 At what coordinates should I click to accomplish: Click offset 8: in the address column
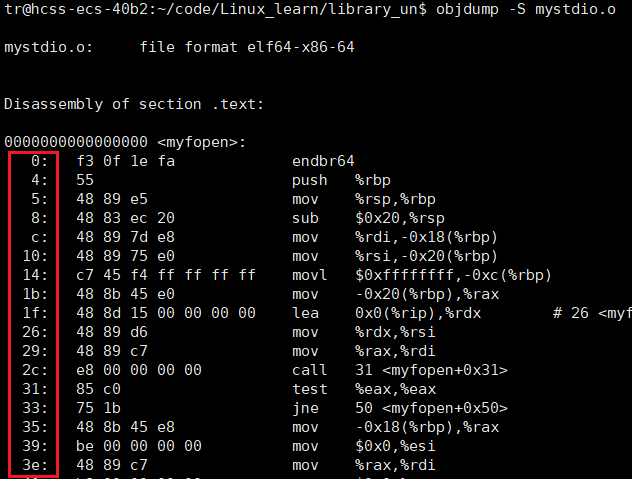pyautogui.click(x=39, y=218)
